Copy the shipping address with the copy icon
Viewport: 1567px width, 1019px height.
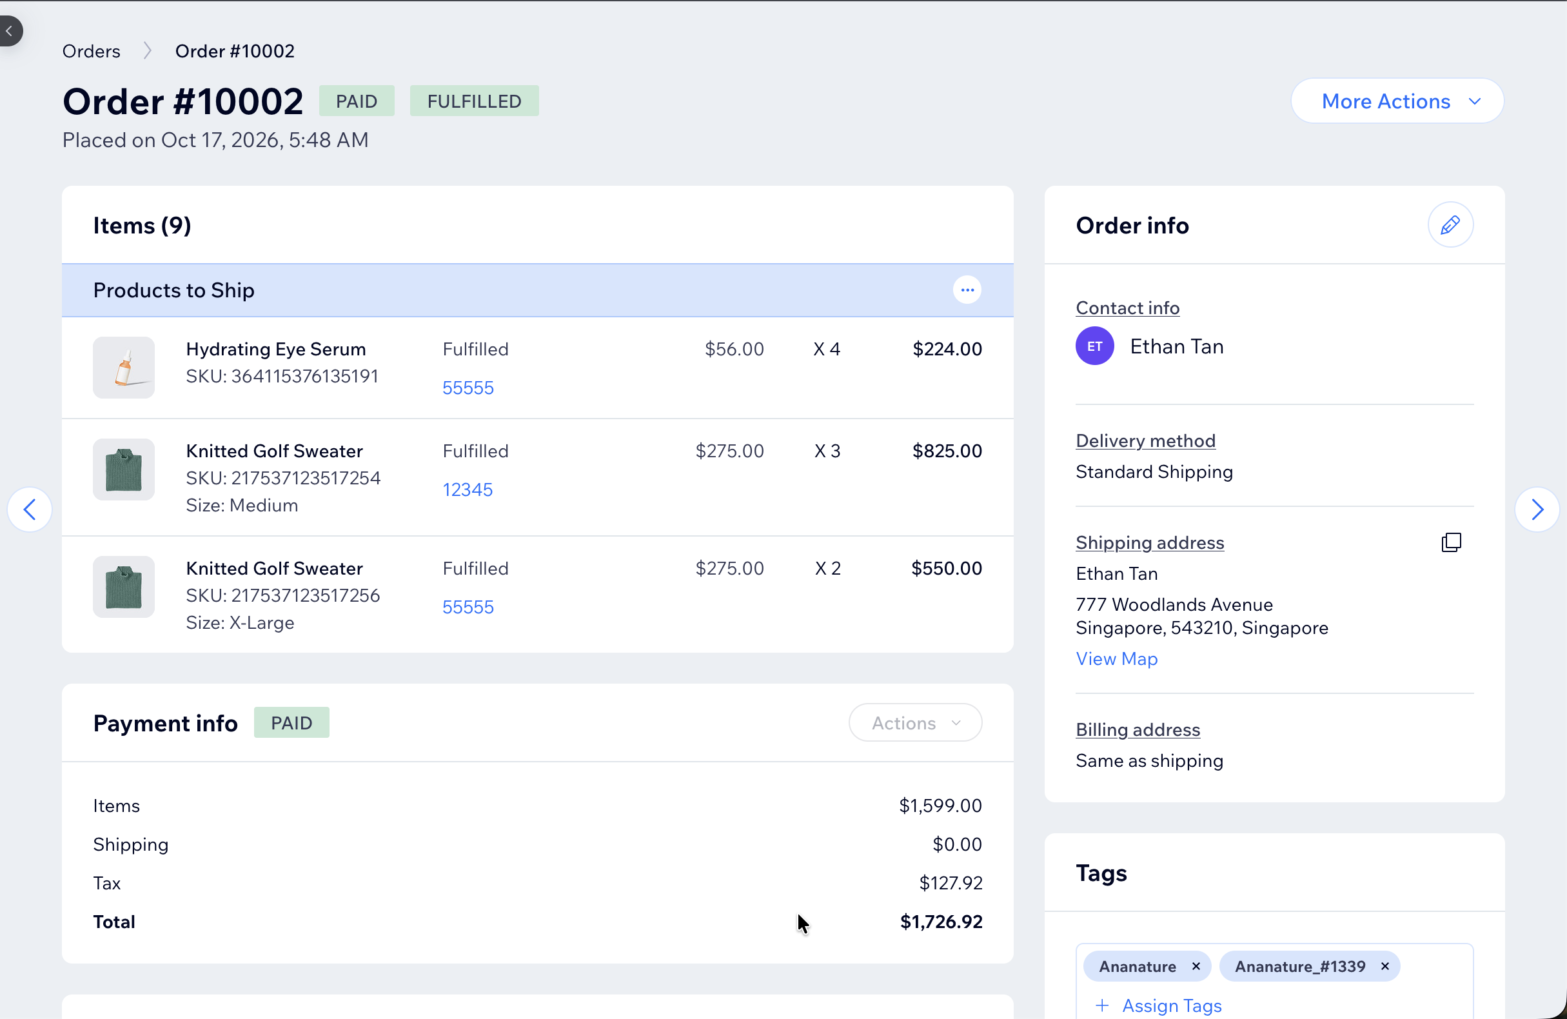pos(1451,542)
